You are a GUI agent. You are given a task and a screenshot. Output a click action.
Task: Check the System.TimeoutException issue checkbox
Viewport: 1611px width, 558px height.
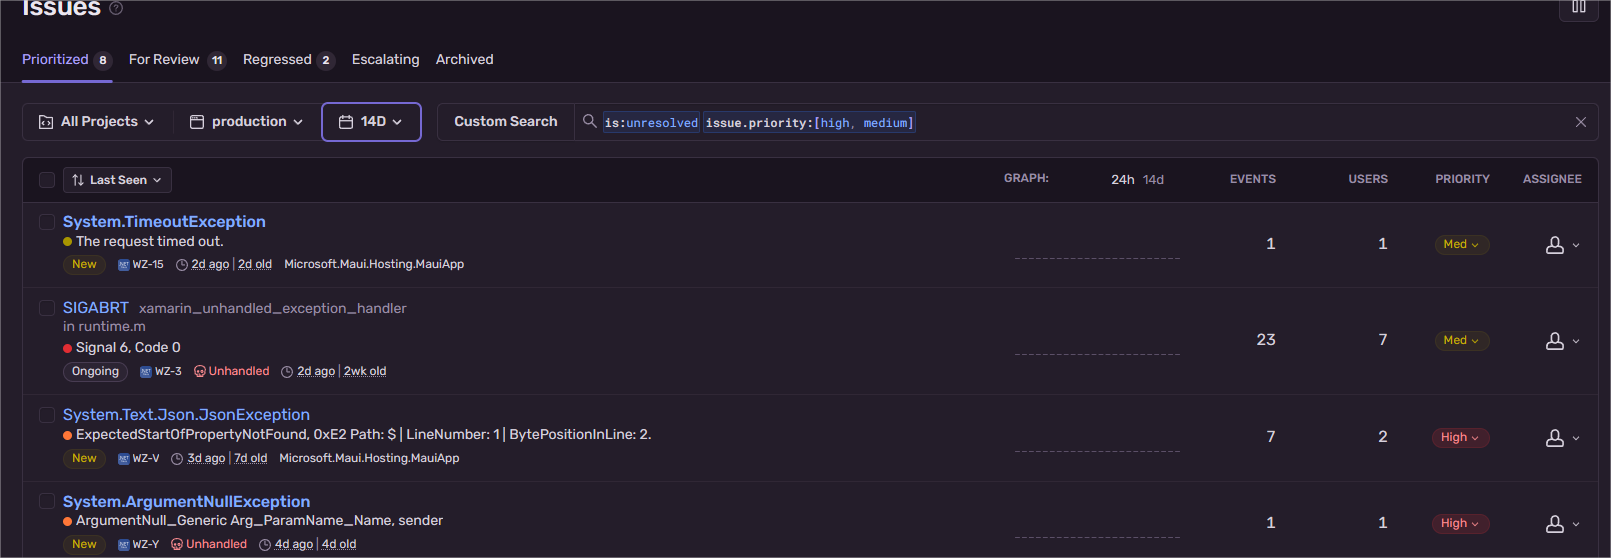(x=47, y=221)
